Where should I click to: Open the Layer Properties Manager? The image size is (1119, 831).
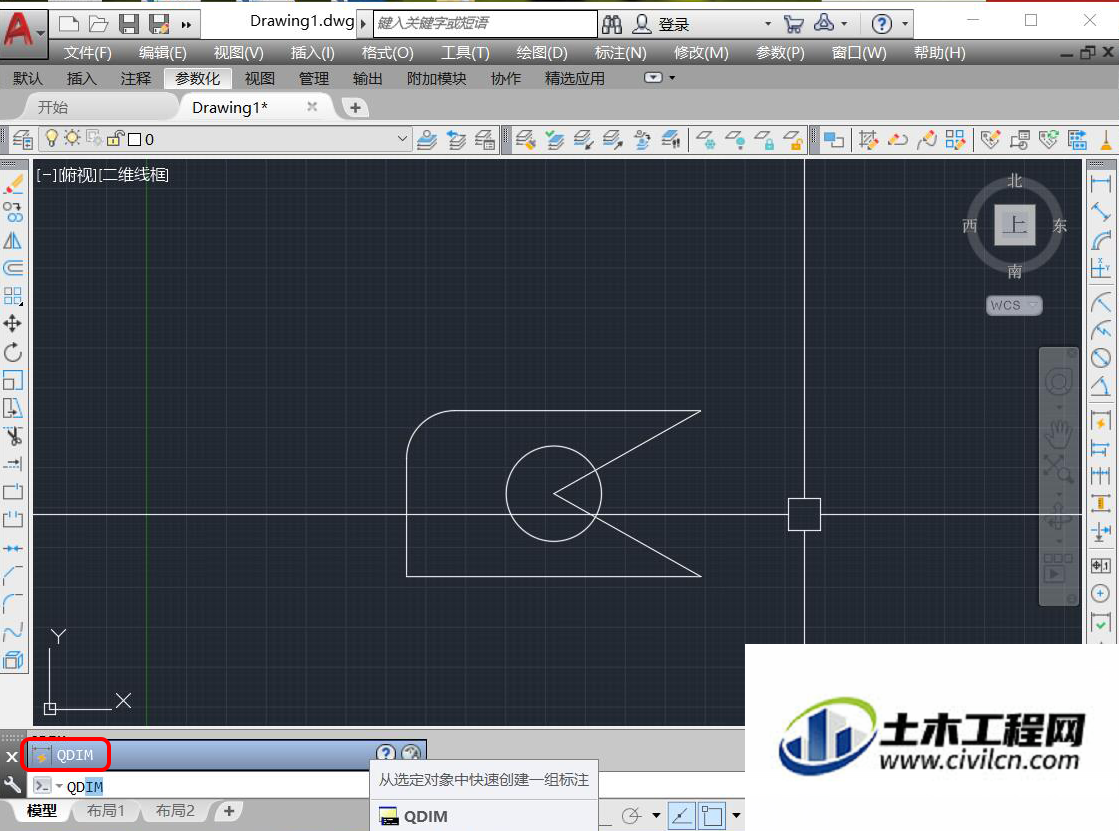pos(23,139)
